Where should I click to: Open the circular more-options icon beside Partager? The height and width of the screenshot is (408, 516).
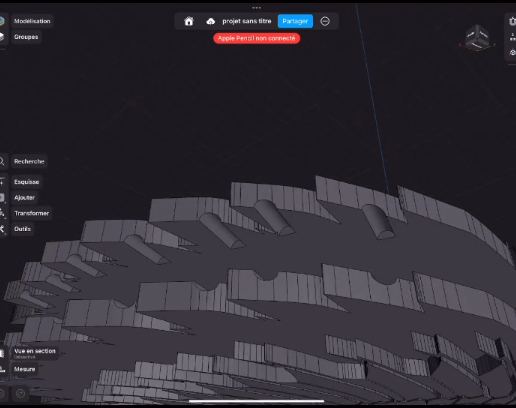[325, 21]
